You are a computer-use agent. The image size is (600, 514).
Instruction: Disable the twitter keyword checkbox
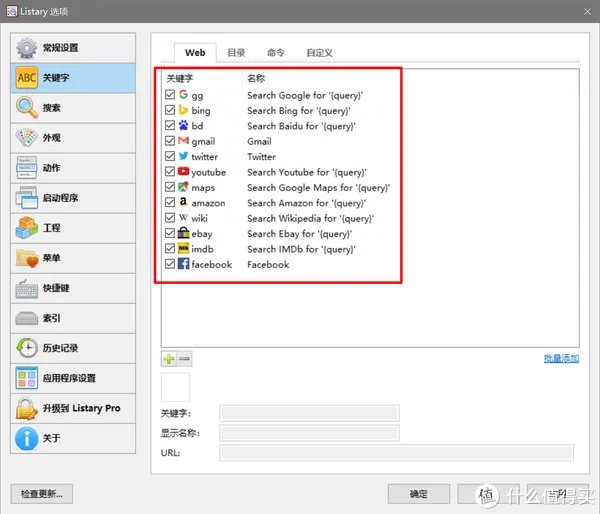(x=170, y=156)
